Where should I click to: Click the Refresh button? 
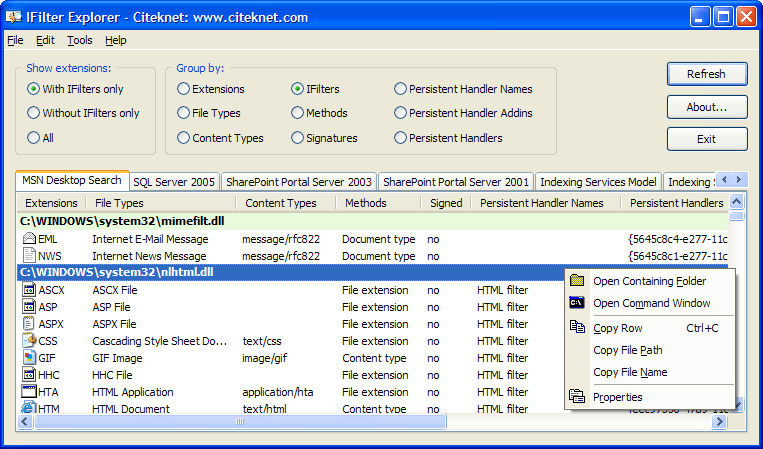pyautogui.click(x=707, y=74)
